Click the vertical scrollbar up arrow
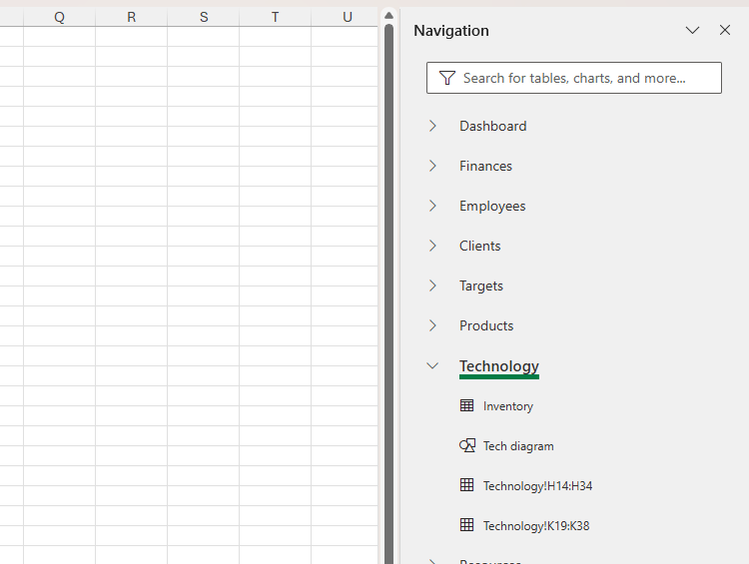Viewport: 749px width, 564px height. [x=389, y=15]
